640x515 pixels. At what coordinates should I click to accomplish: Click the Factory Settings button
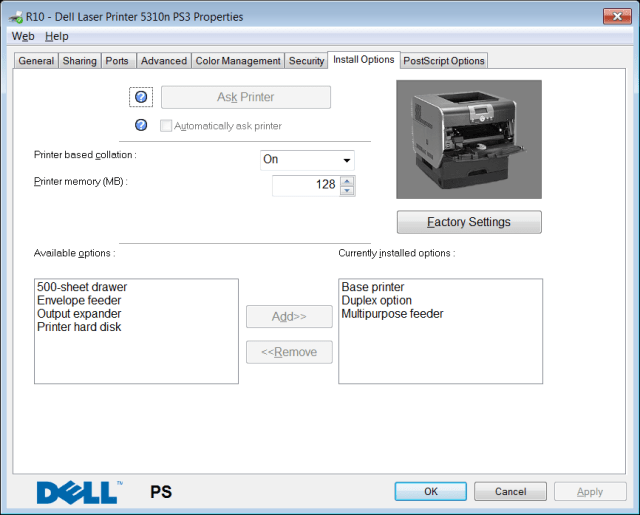click(469, 222)
